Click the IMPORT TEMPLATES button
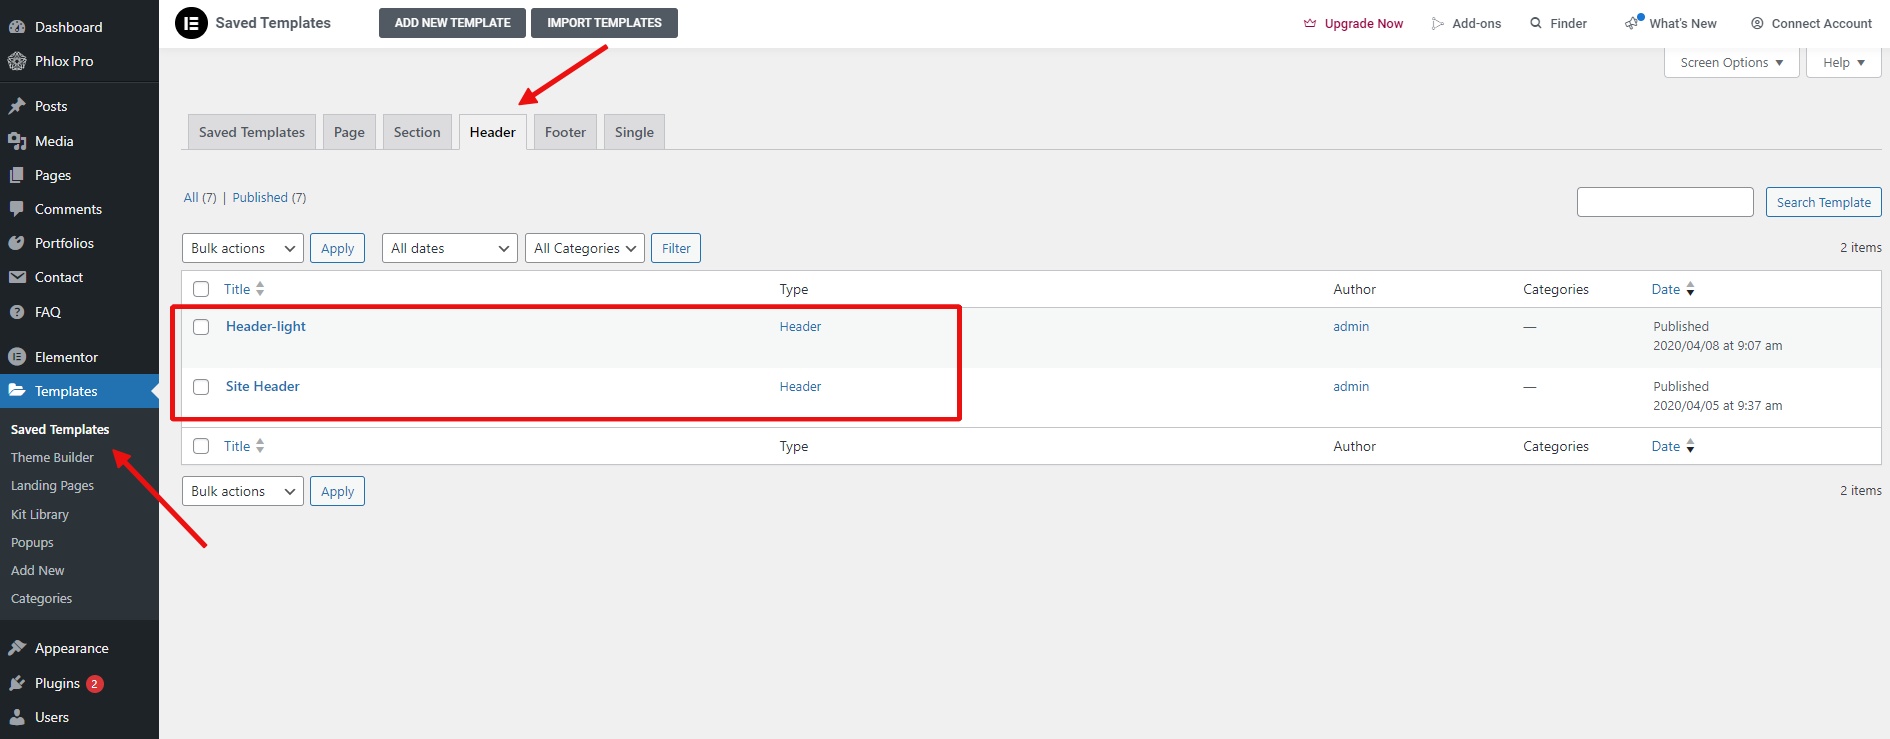The image size is (1890, 739). pyautogui.click(x=604, y=23)
